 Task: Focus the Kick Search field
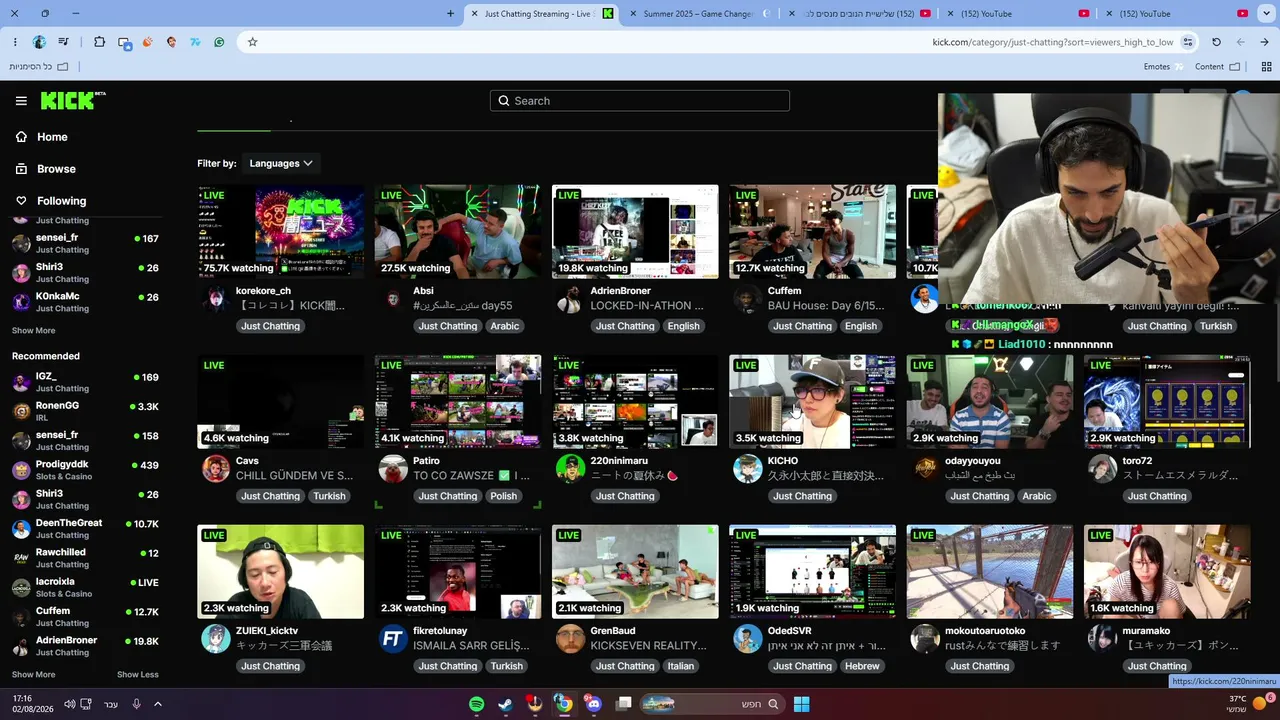click(x=640, y=101)
